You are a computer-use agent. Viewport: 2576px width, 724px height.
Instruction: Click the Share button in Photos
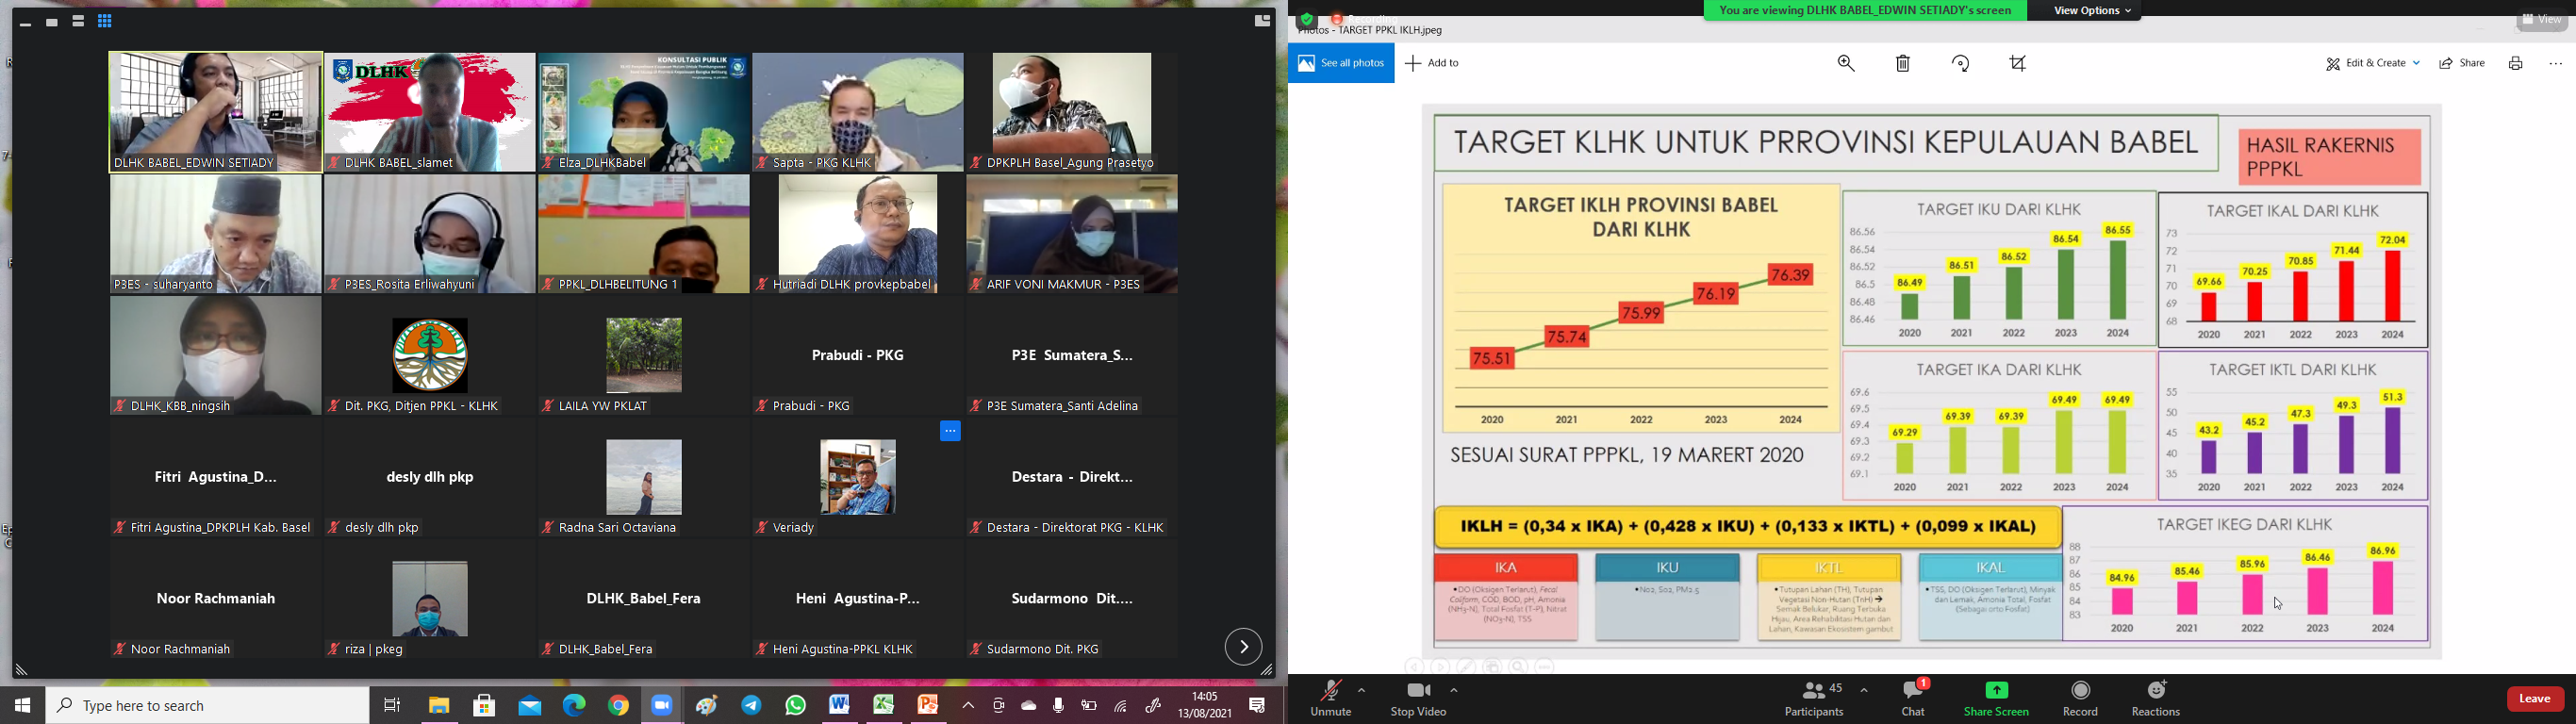pyautogui.click(x=2462, y=64)
